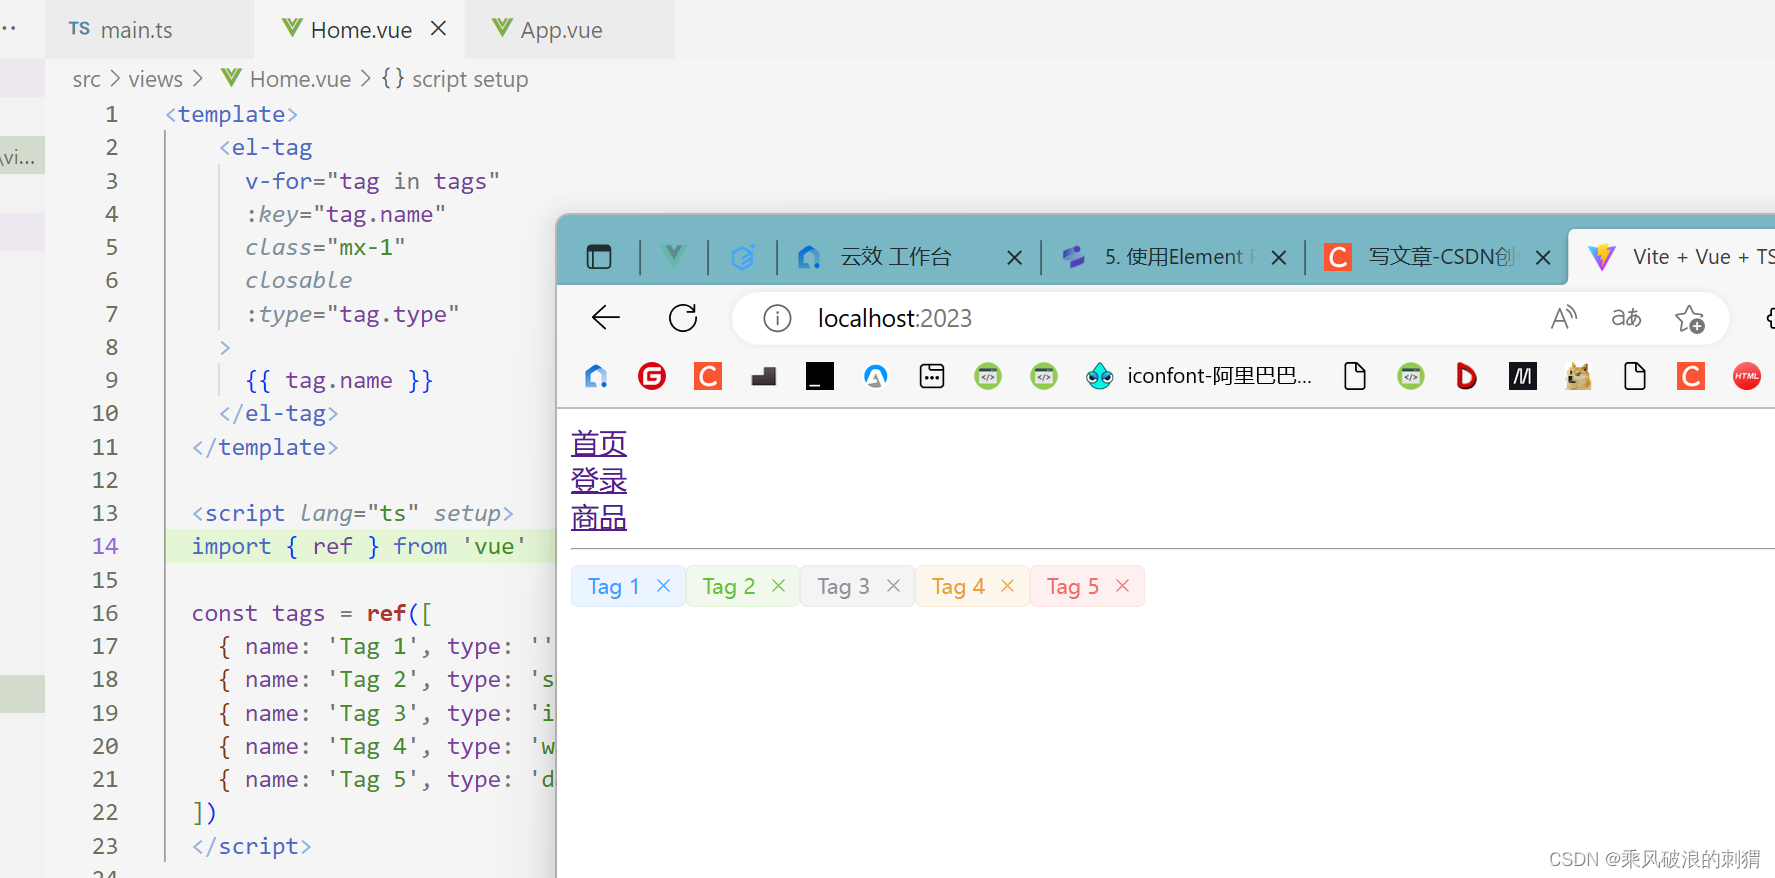Click the views breadcrumb segment
This screenshot has width=1775, height=878.
tap(155, 79)
